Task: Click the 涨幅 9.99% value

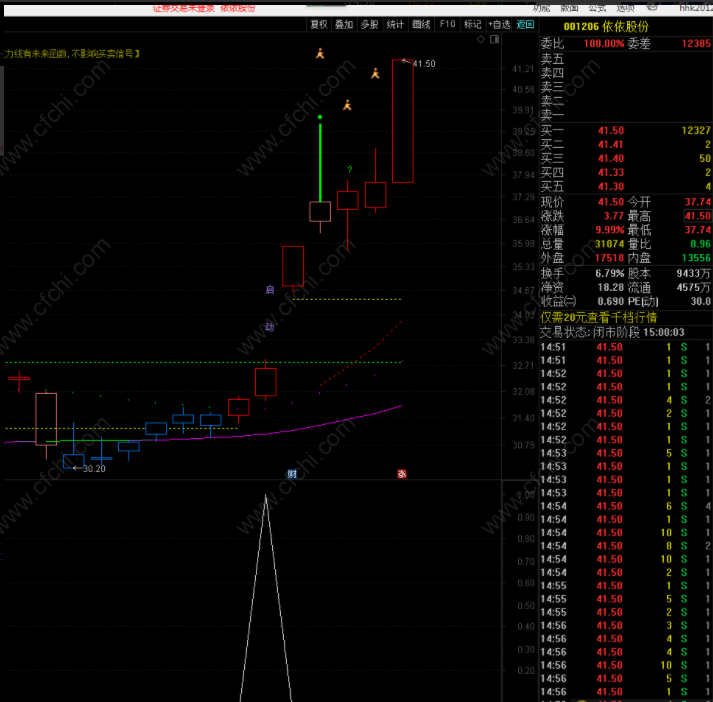Action: pos(610,230)
